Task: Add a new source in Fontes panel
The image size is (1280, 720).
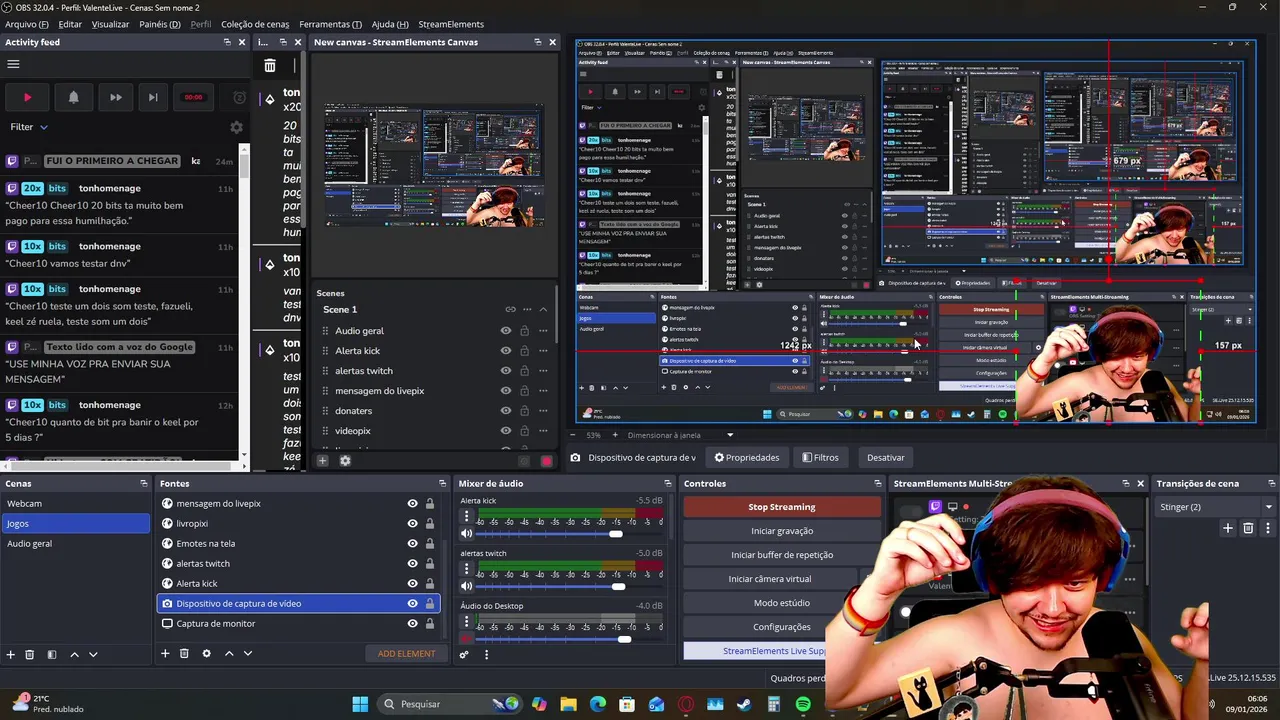Action: coord(165,654)
